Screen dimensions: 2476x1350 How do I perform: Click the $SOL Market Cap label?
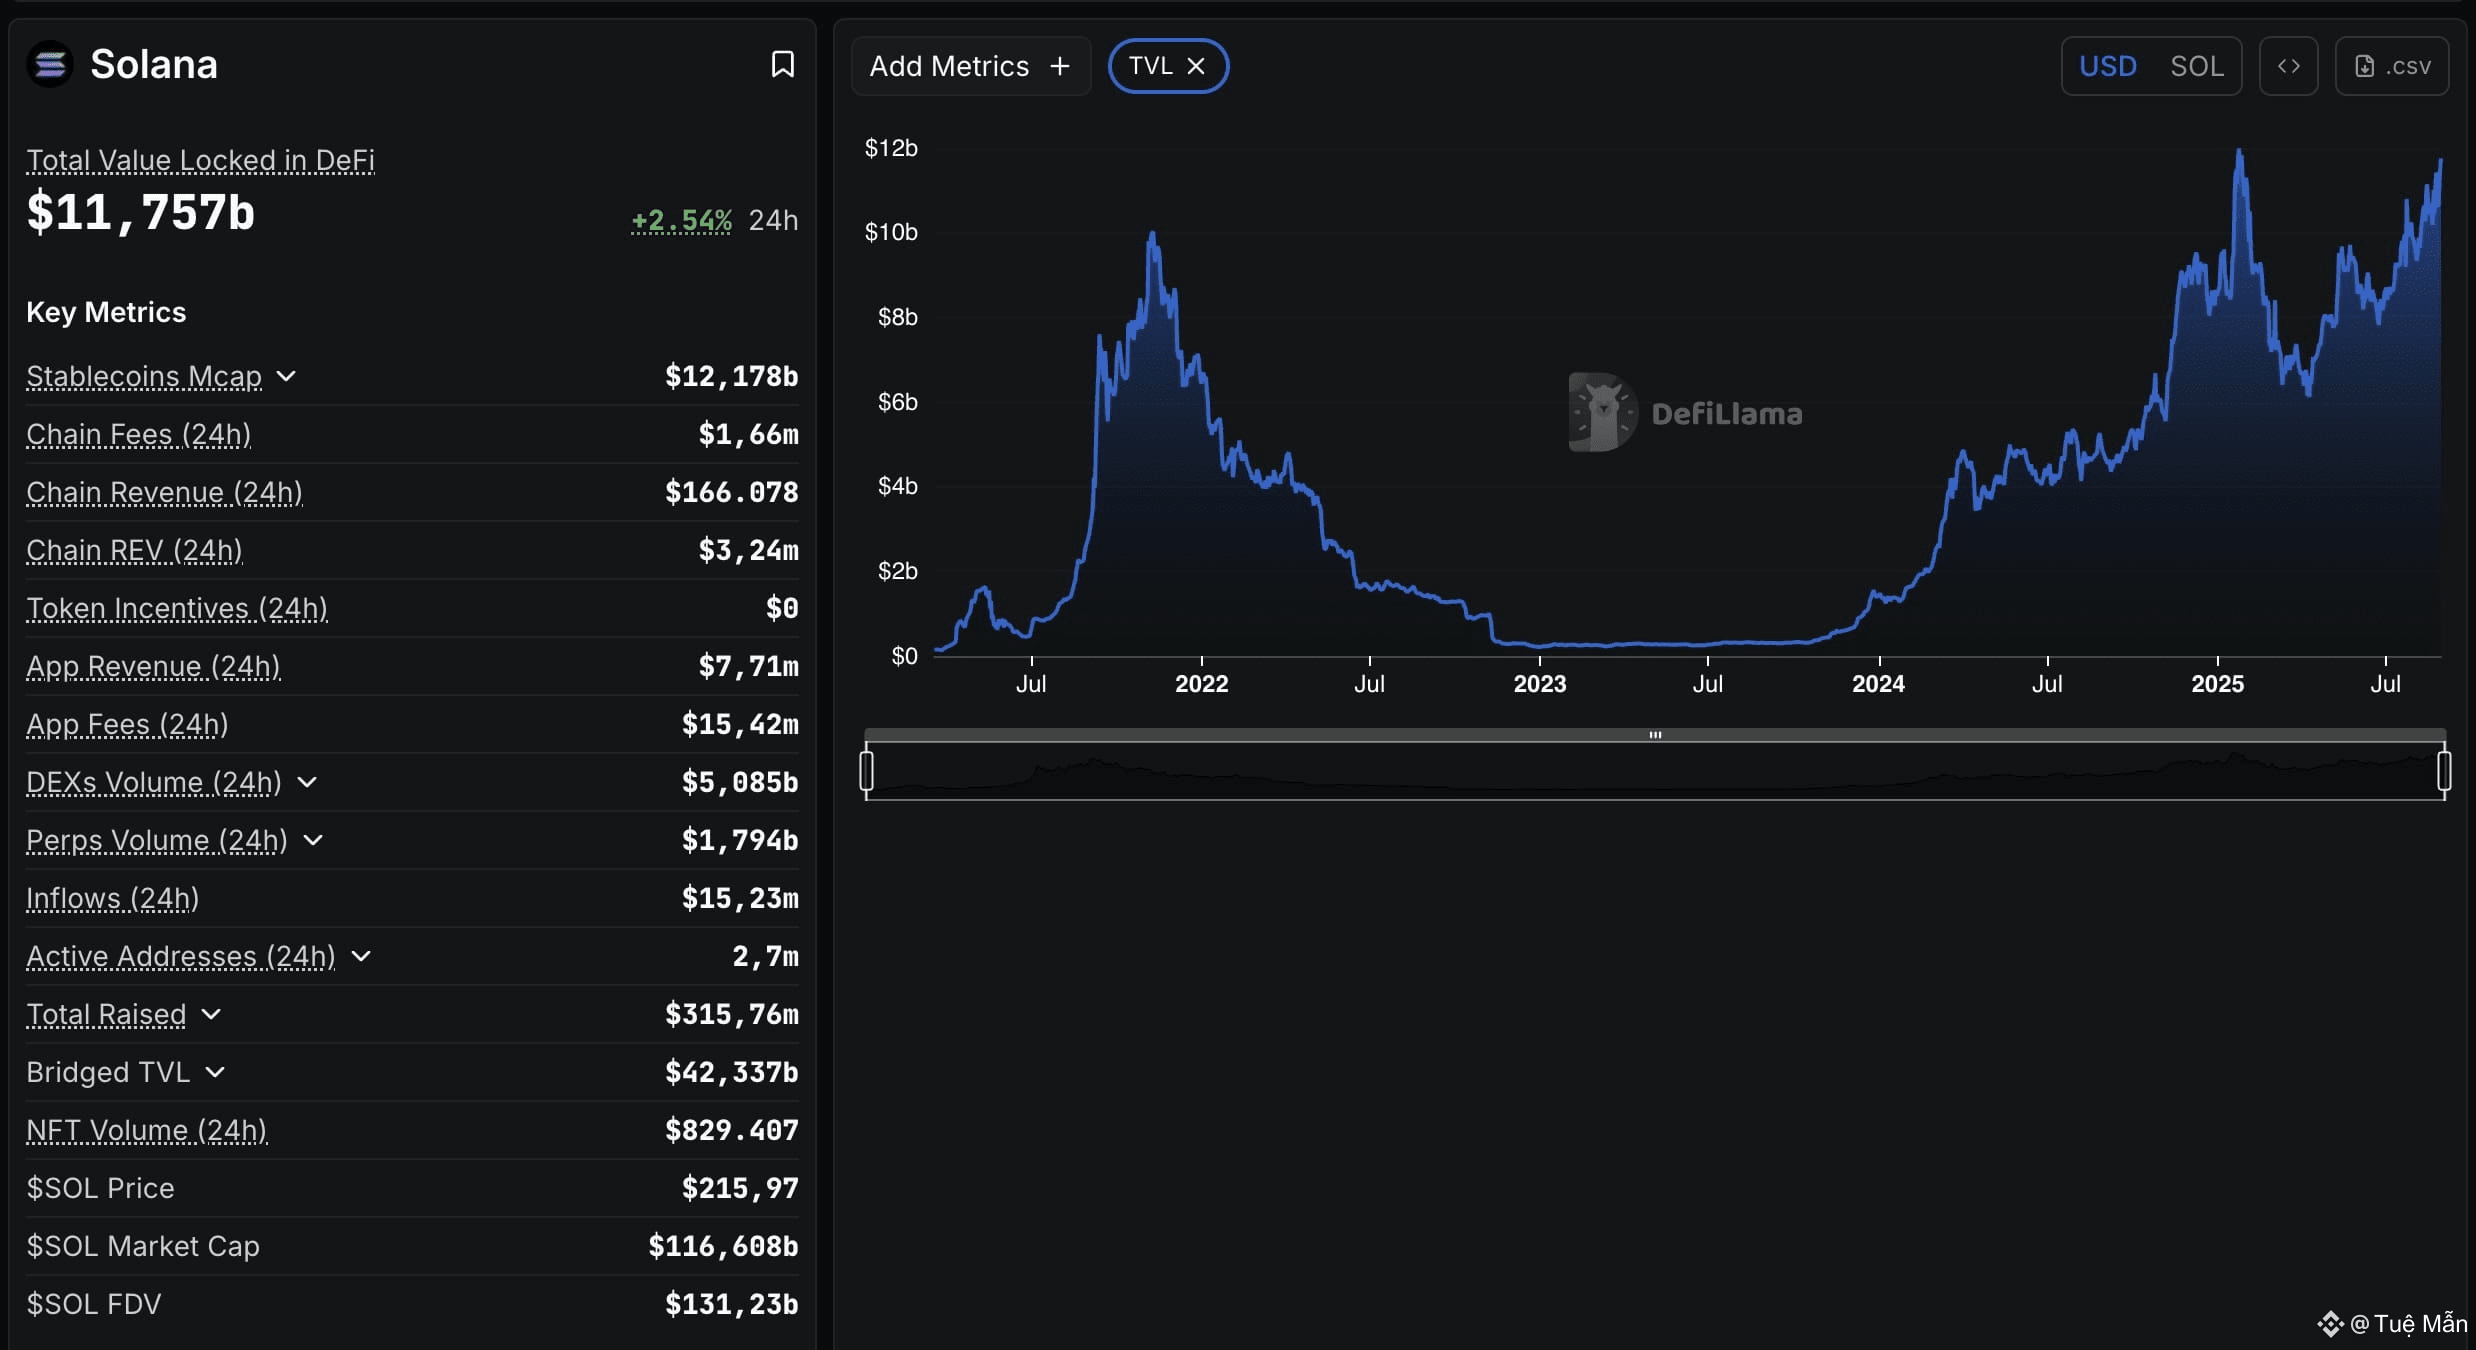143,1246
